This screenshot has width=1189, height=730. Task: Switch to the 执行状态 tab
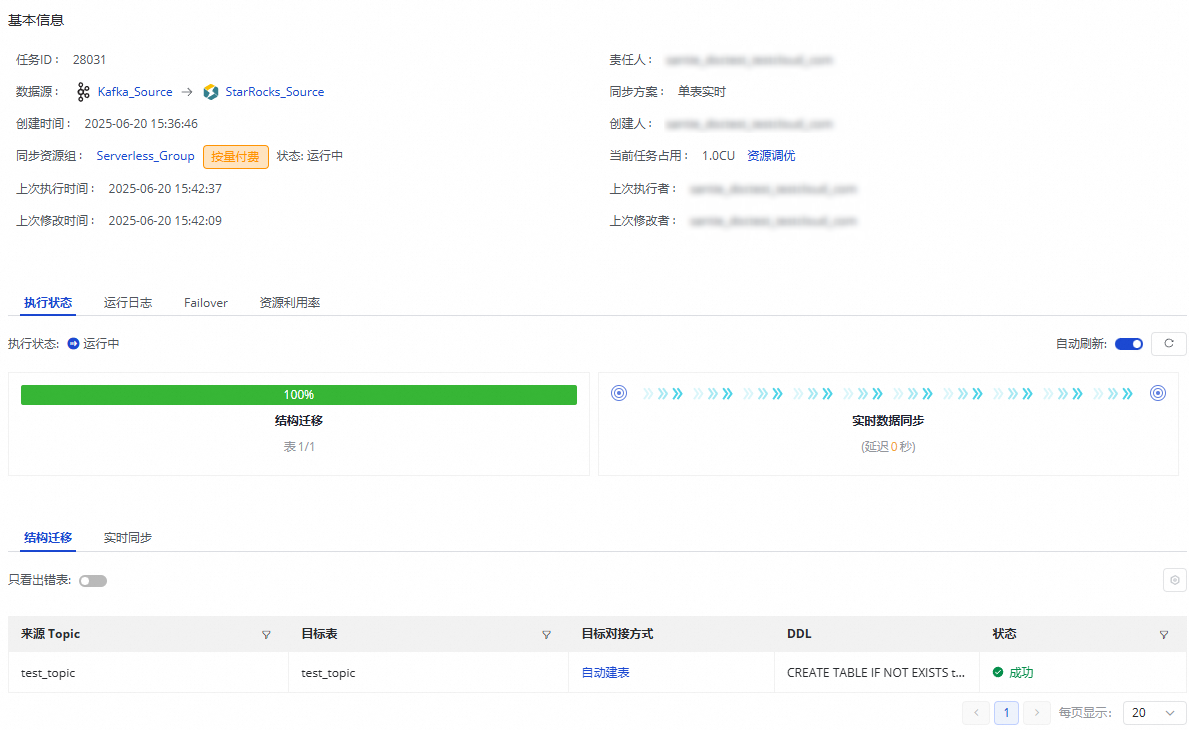pyautogui.click(x=48, y=302)
